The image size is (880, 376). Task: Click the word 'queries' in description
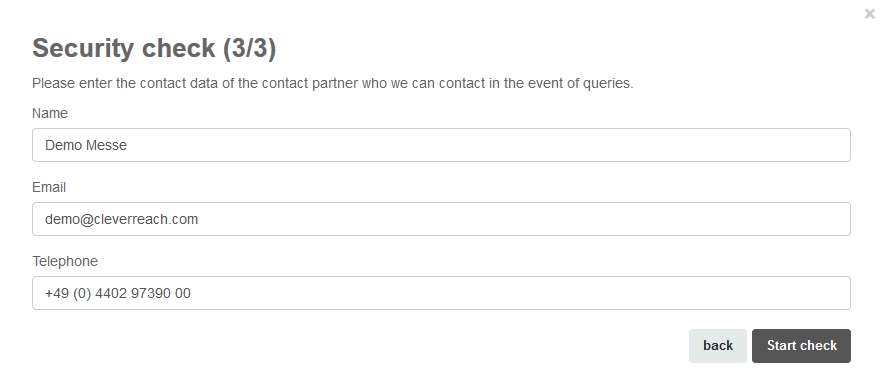click(x=606, y=84)
